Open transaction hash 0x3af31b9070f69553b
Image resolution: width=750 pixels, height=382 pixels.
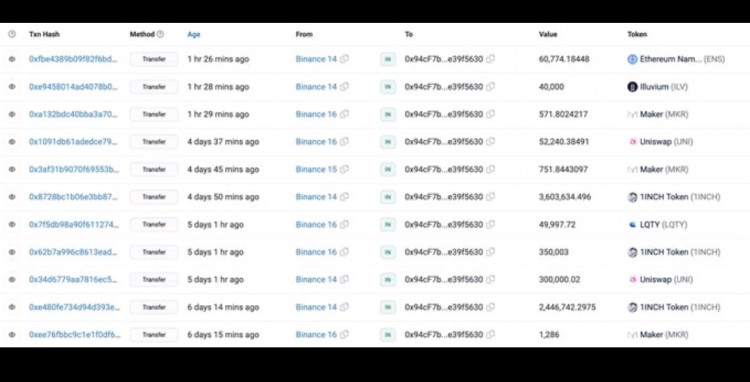(x=74, y=169)
